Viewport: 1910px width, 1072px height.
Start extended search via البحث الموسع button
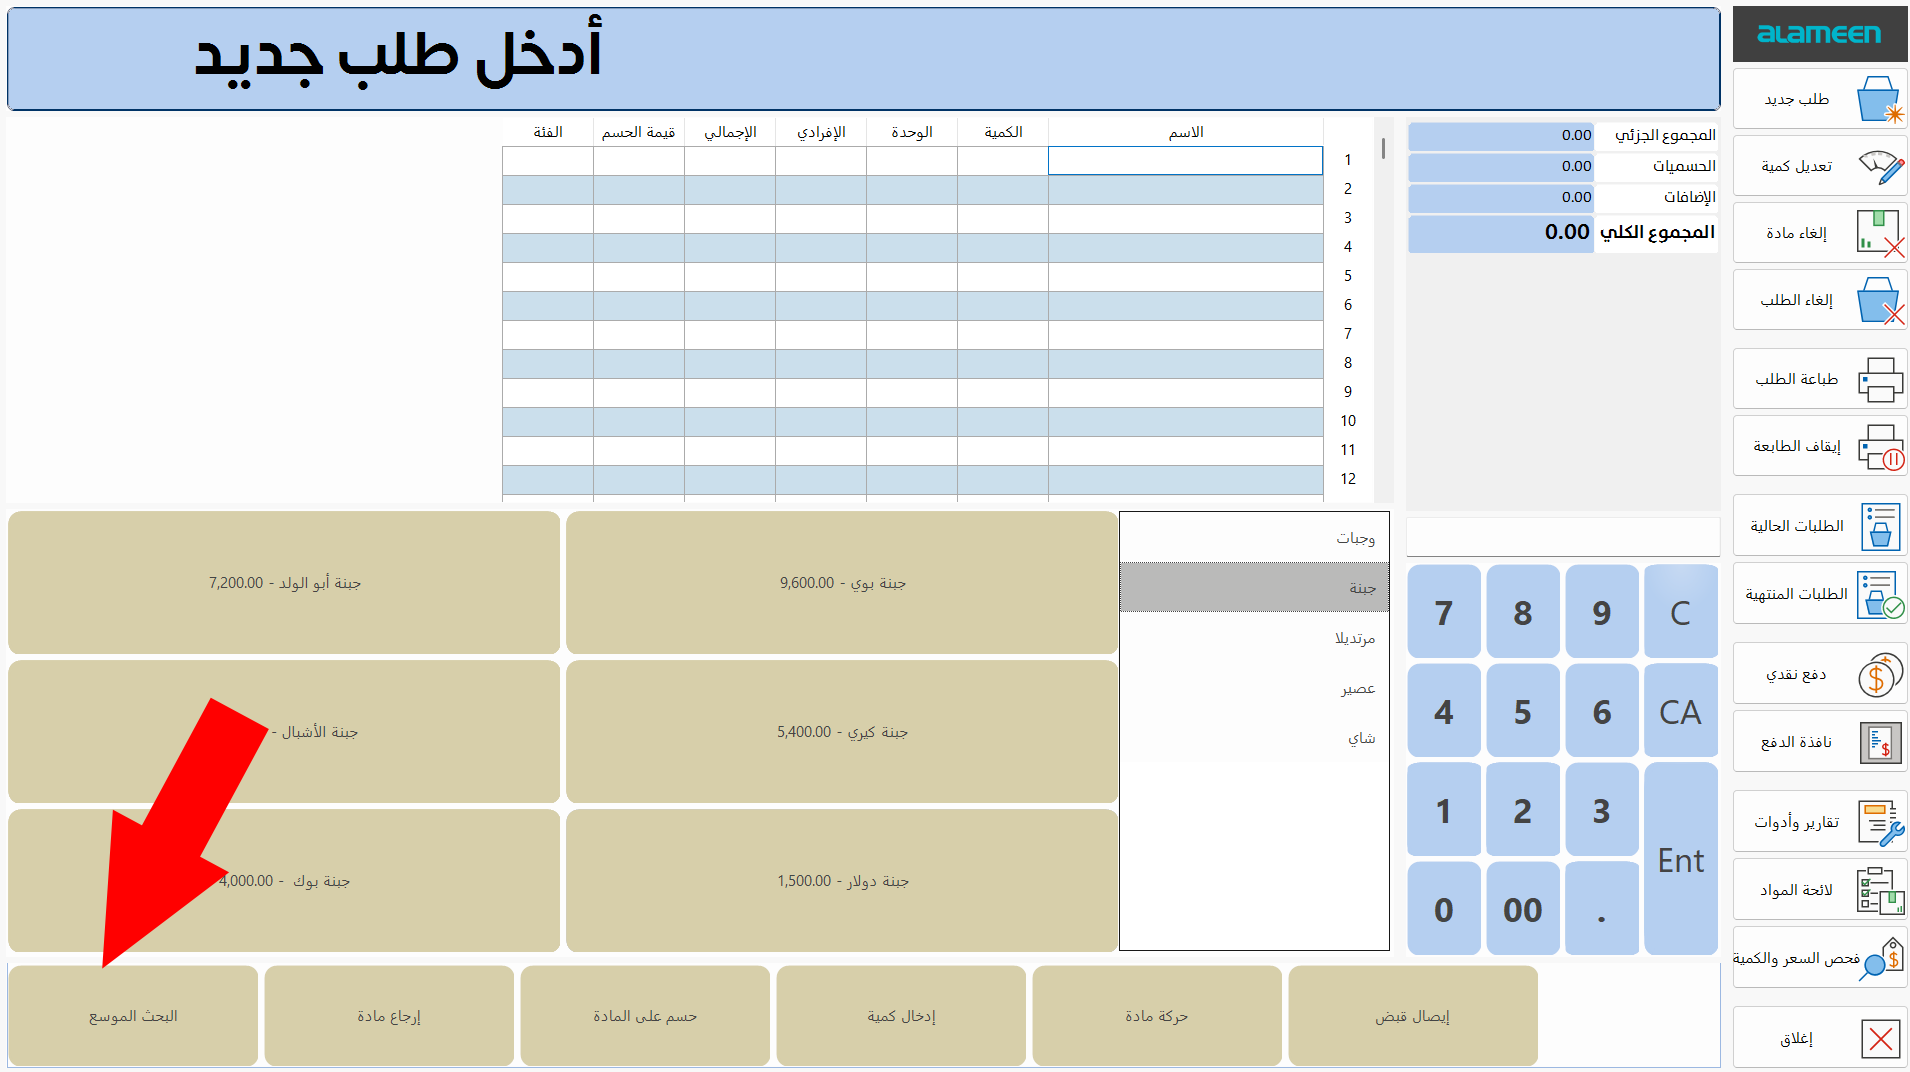[x=132, y=1015]
